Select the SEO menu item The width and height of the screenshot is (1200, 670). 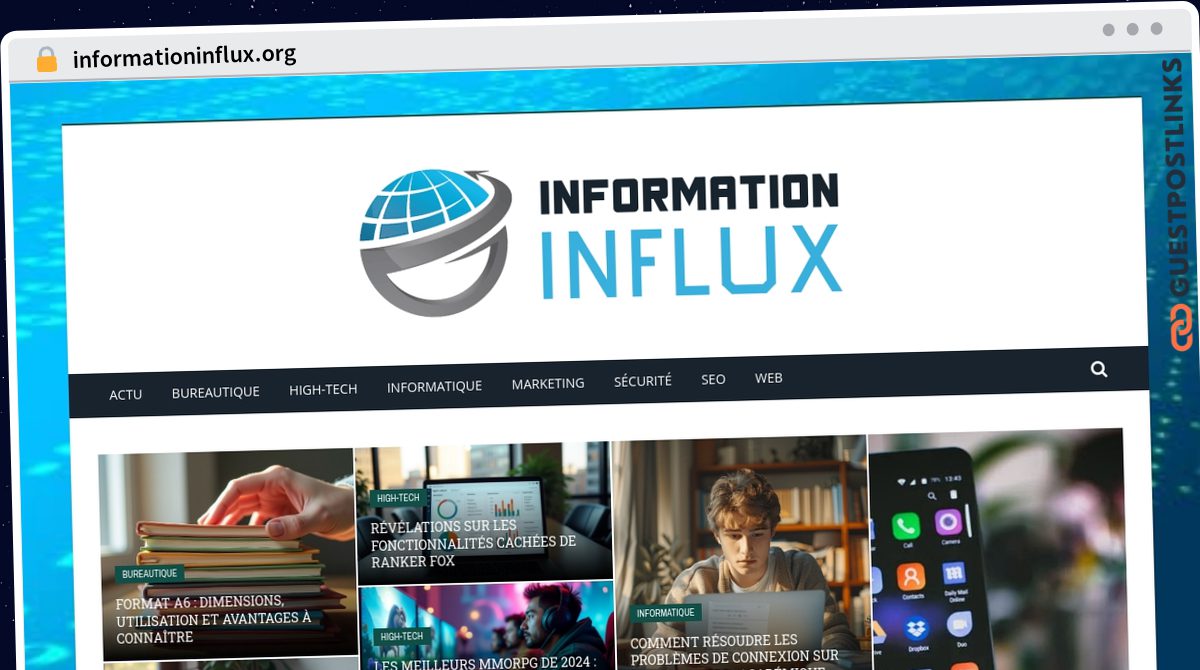(x=713, y=379)
